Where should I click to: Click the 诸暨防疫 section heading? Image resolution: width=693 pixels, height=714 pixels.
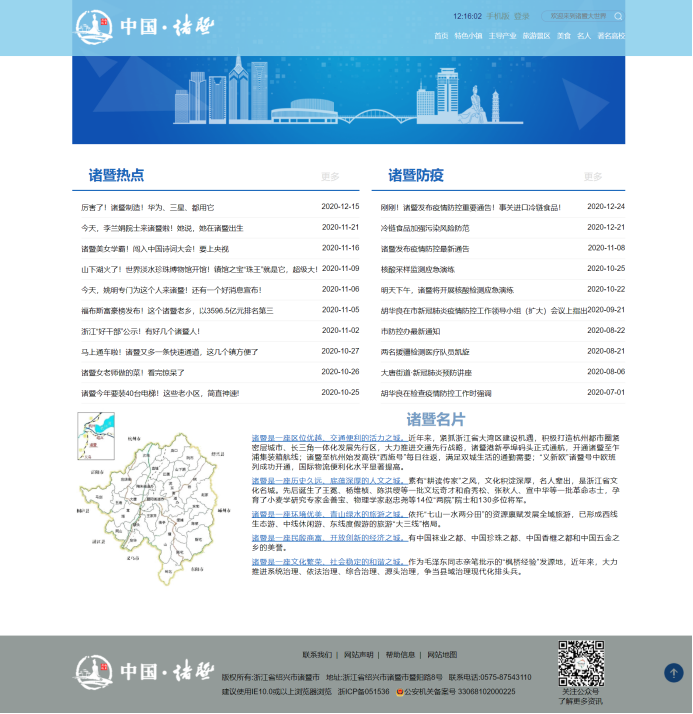(x=416, y=175)
